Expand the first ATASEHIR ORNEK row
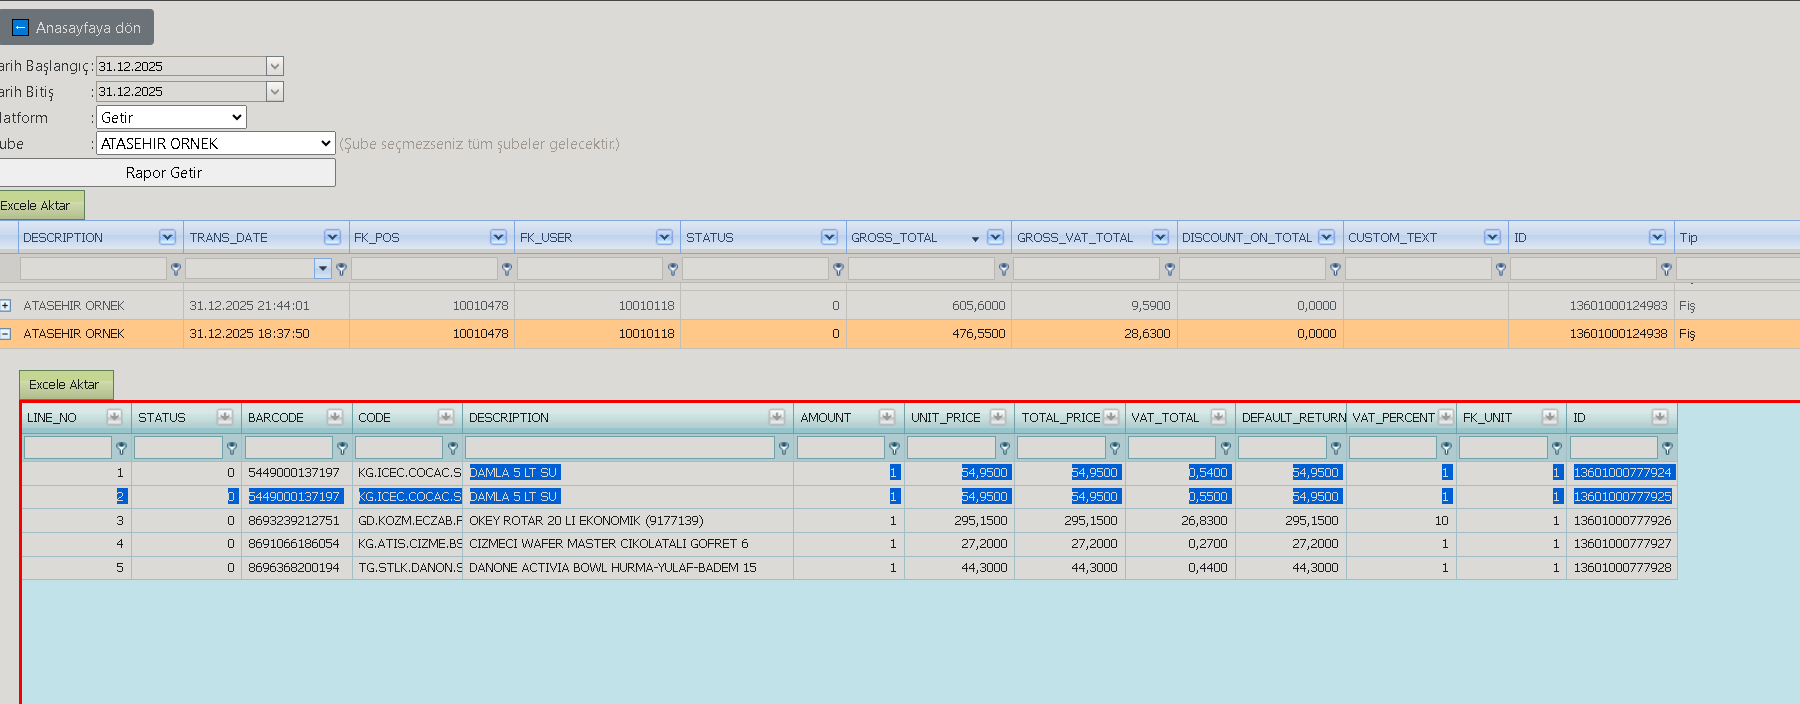 (x=5, y=305)
